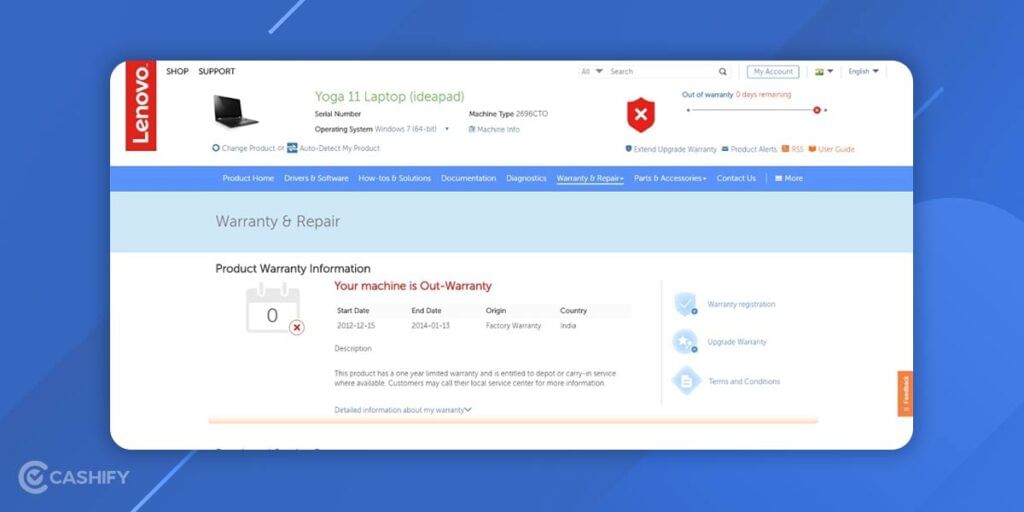Open the All search category dropdown

592,72
